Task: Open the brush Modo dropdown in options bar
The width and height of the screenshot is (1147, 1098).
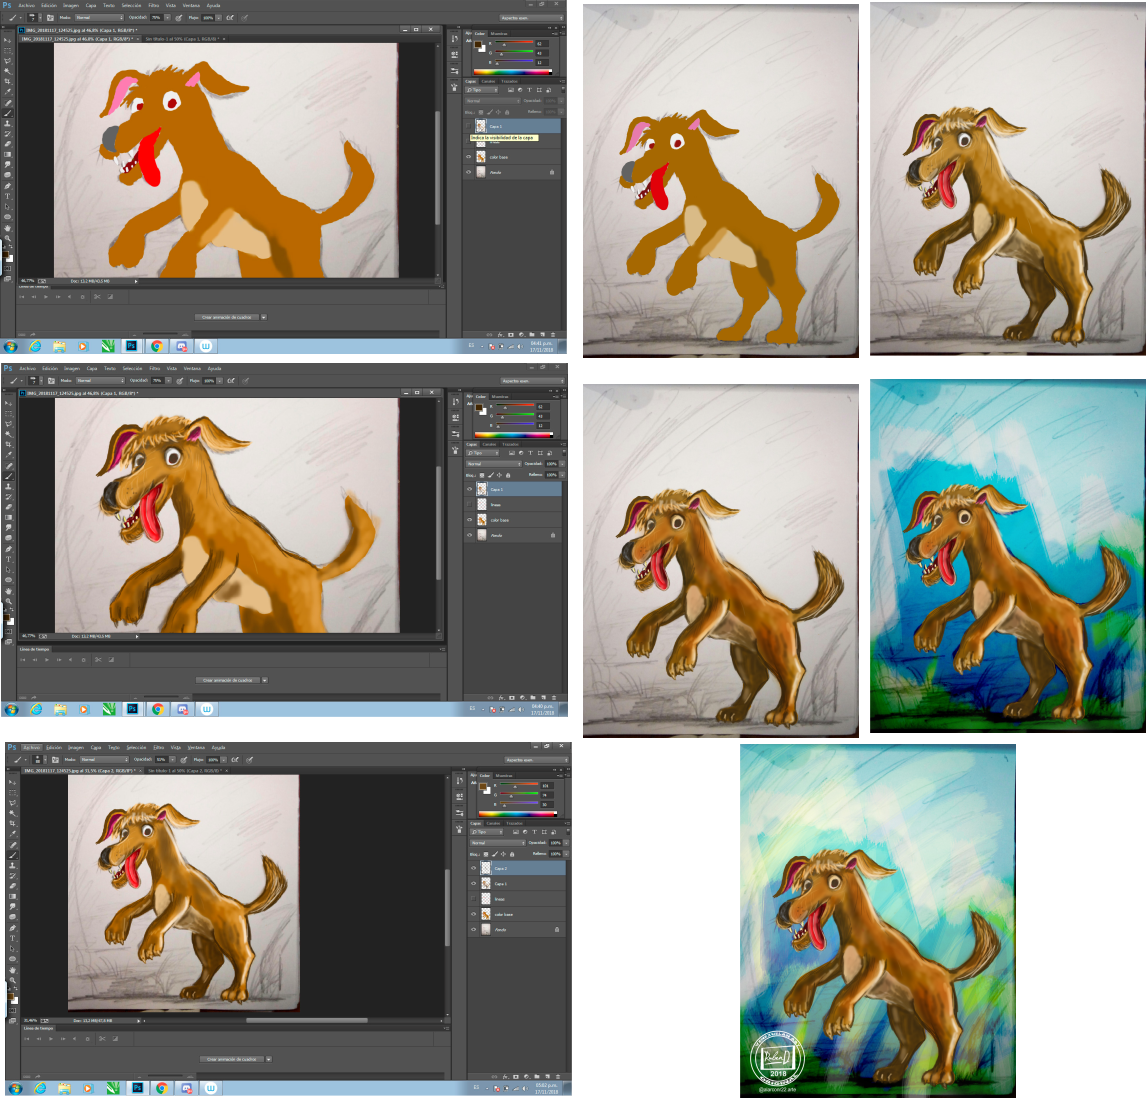Action: click(99, 16)
